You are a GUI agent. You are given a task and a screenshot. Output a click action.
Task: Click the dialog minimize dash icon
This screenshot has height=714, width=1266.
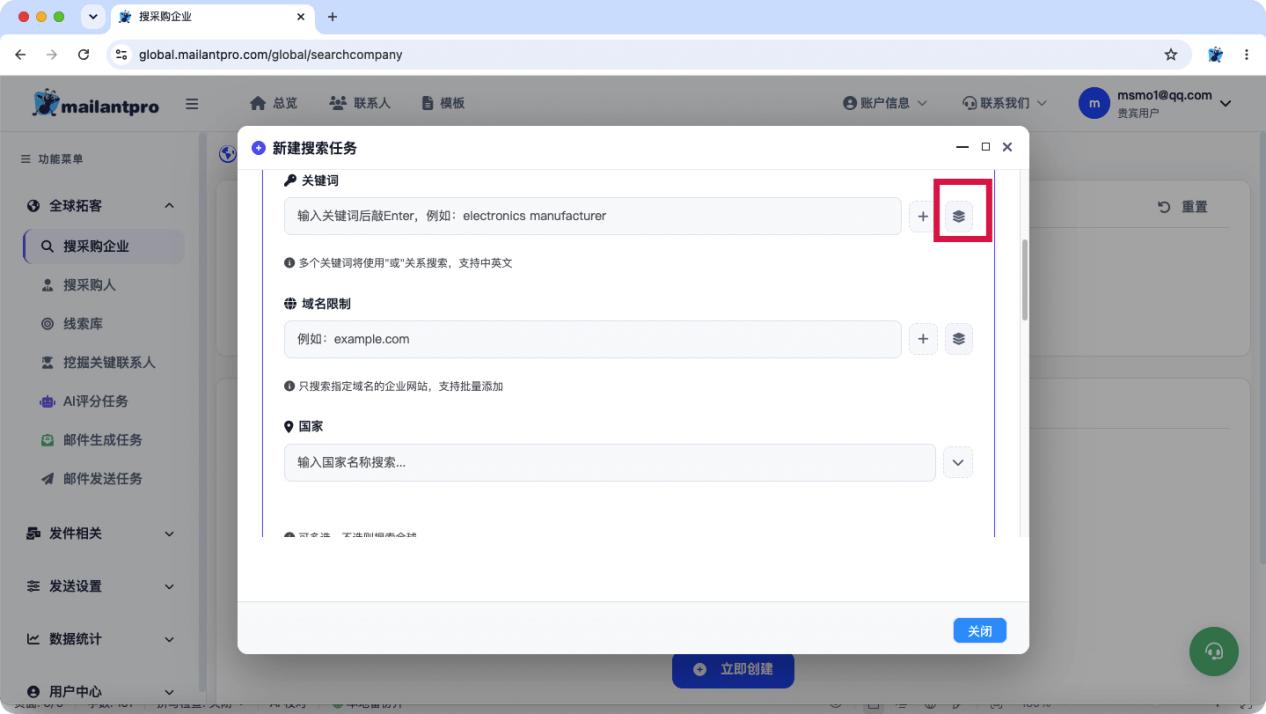coord(963,147)
